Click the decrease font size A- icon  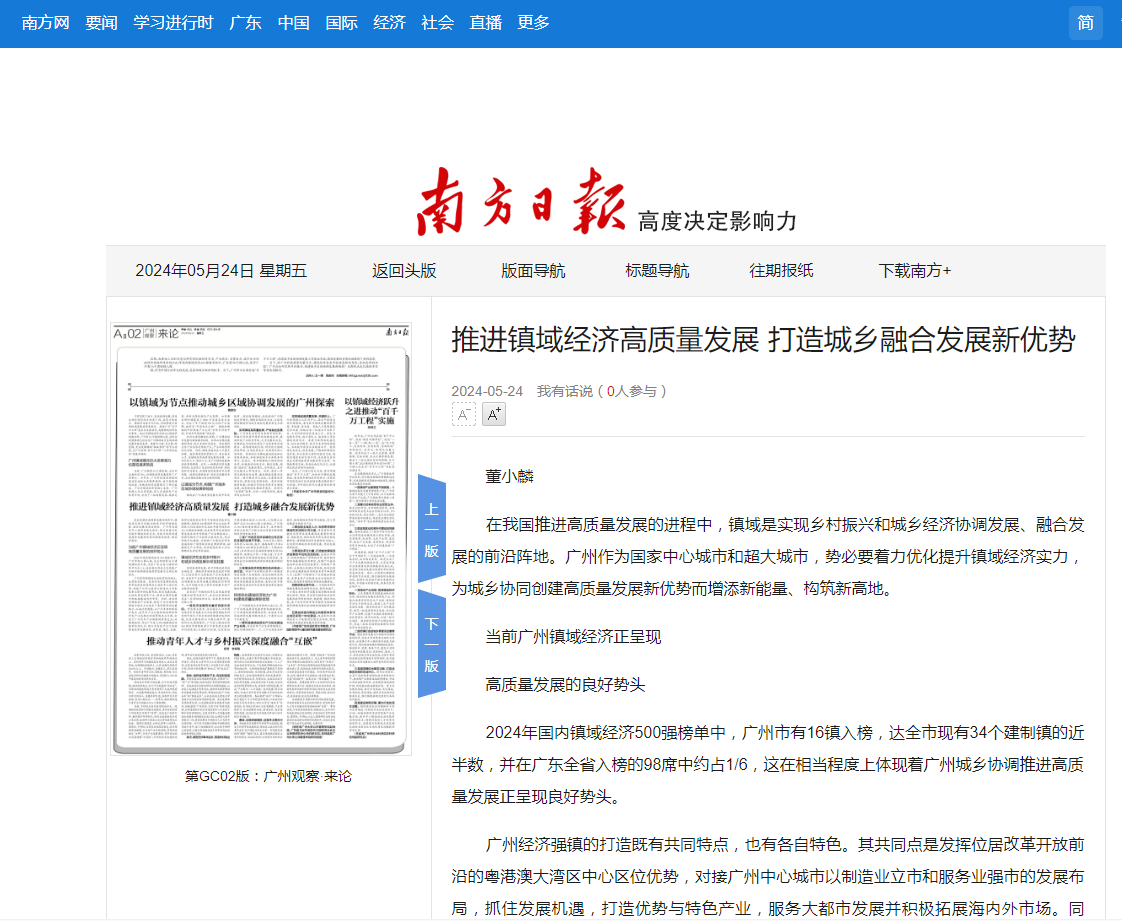(x=464, y=414)
